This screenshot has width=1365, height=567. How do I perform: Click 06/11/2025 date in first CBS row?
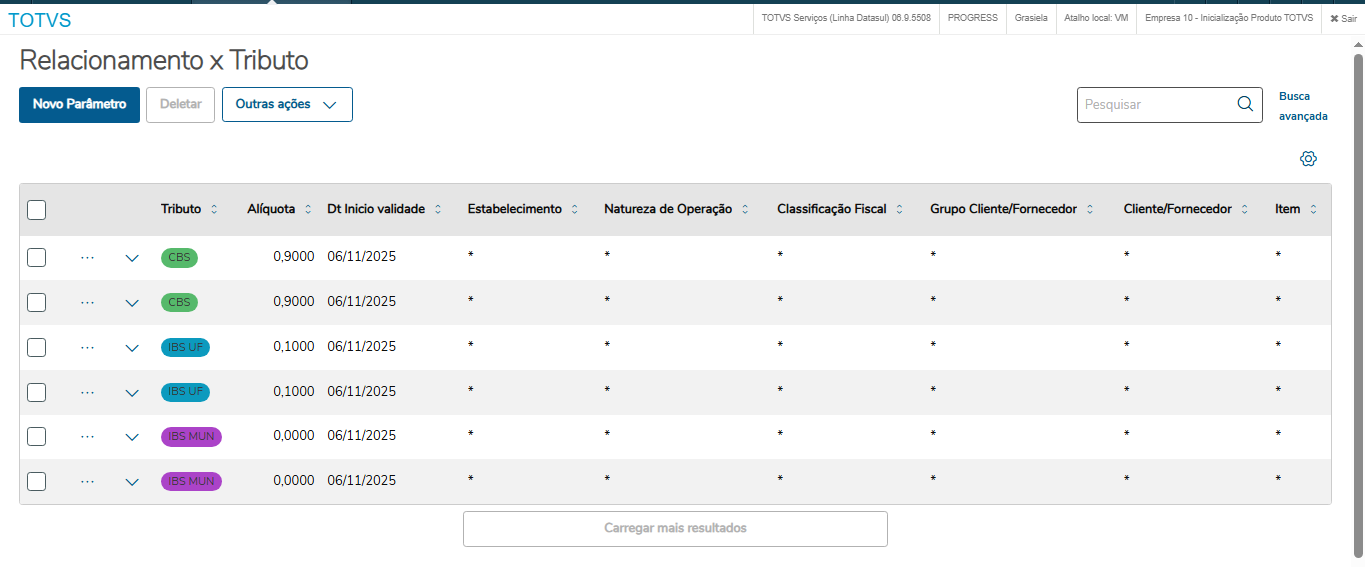coord(362,256)
